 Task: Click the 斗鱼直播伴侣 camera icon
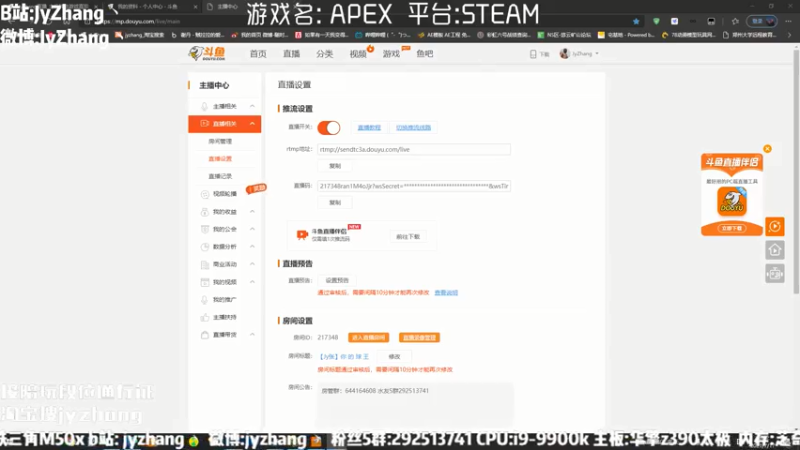click(302, 235)
